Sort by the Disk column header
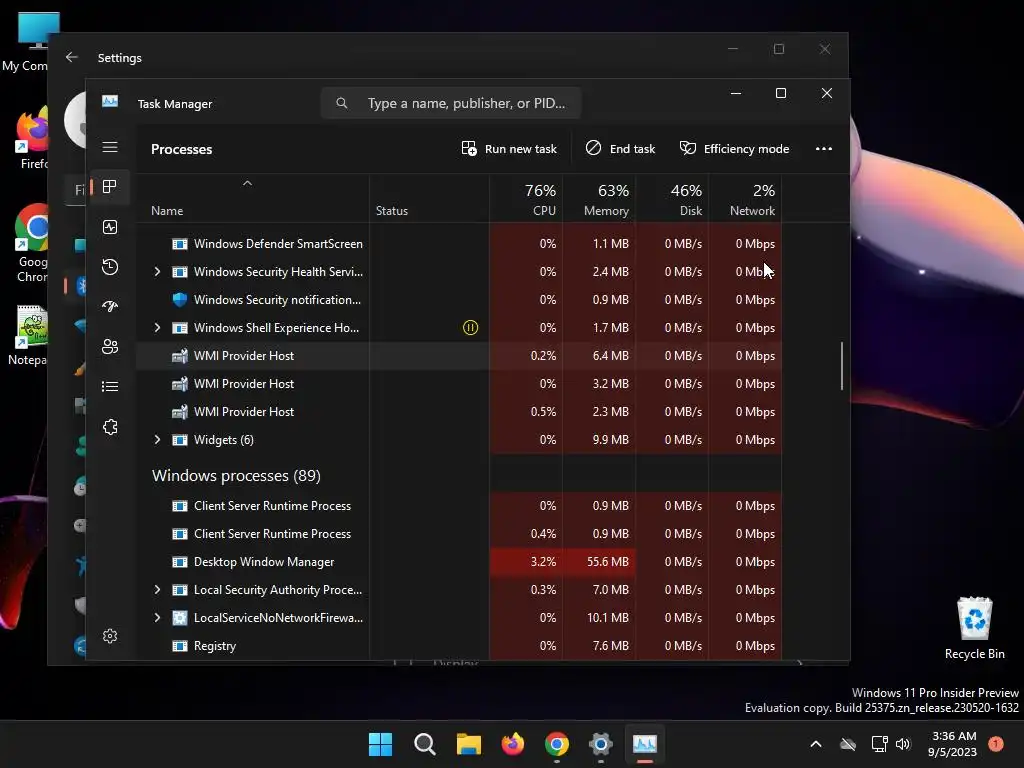Viewport: 1024px width, 768px height. (x=673, y=199)
